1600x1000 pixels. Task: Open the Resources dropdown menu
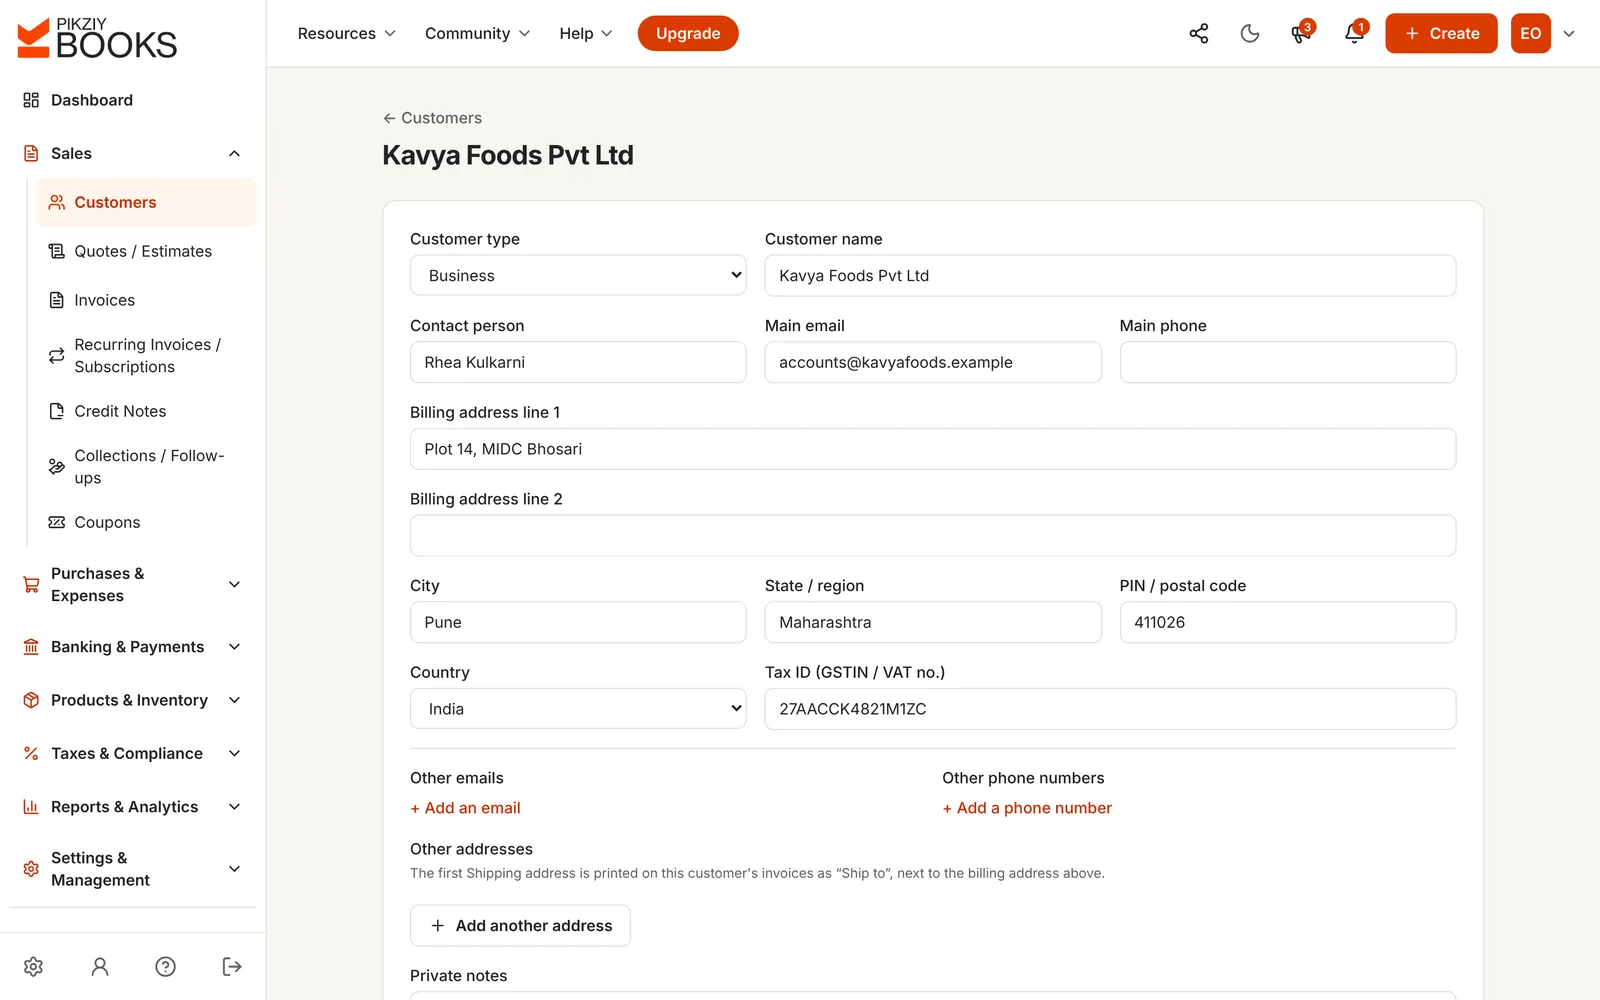pyautogui.click(x=347, y=34)
